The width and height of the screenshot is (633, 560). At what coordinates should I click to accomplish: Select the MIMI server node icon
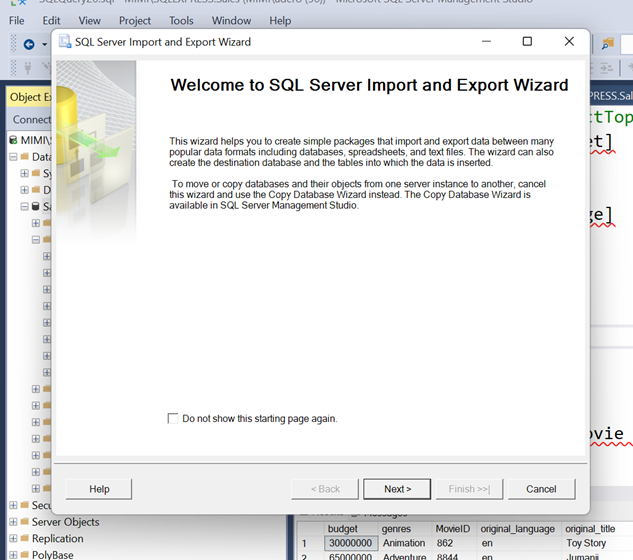click(x=13, y=140)
